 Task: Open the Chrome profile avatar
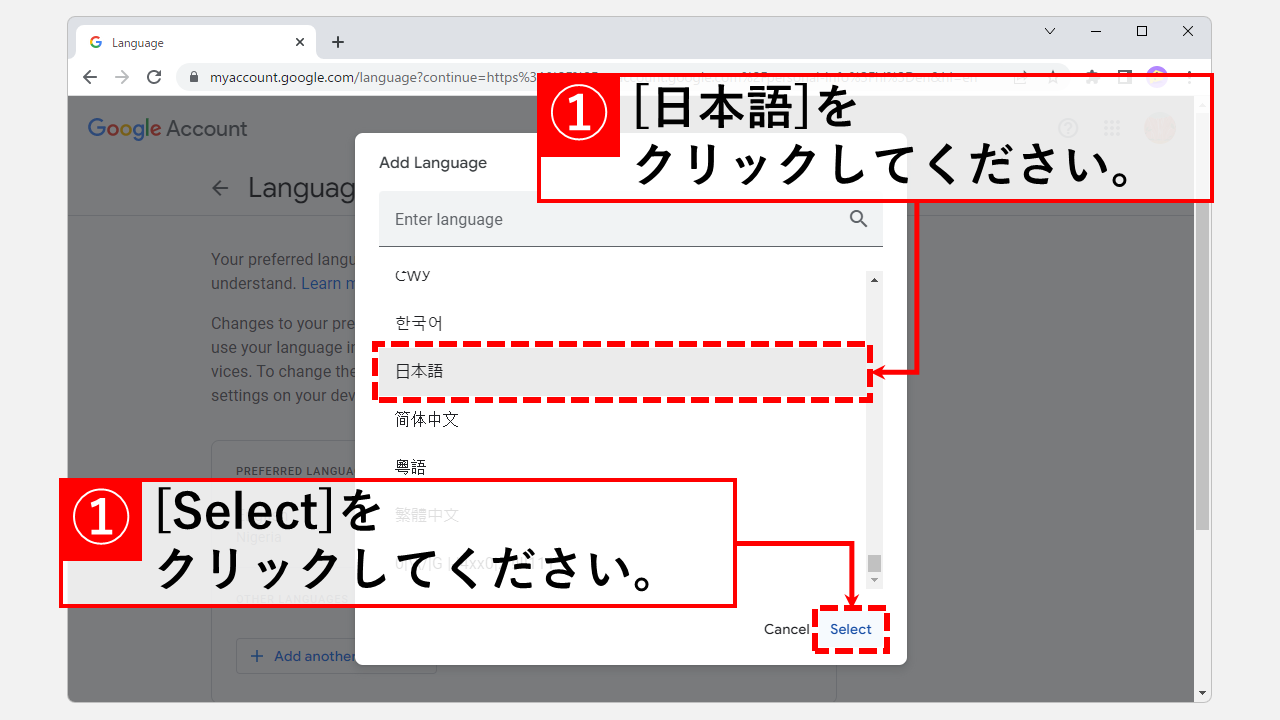point(1157,76)
